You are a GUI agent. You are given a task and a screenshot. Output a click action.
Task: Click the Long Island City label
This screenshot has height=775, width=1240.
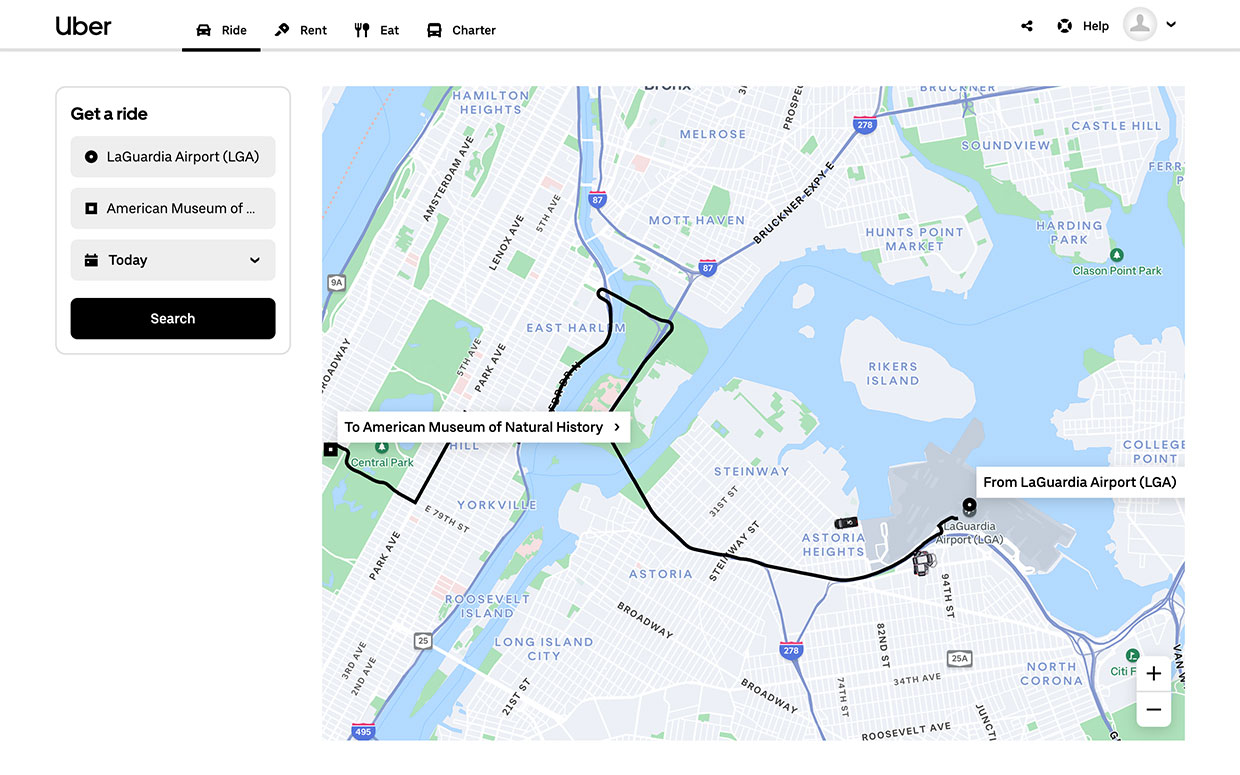(x=544, y=649)
